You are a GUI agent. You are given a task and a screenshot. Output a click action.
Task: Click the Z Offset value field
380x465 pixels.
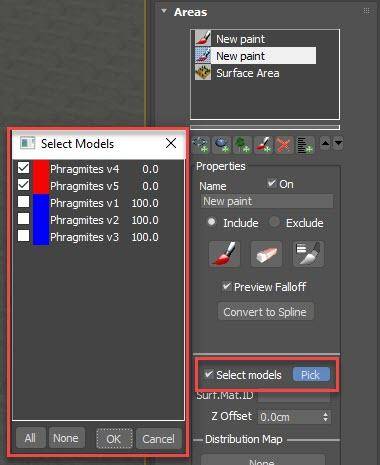tap(289, 417)
